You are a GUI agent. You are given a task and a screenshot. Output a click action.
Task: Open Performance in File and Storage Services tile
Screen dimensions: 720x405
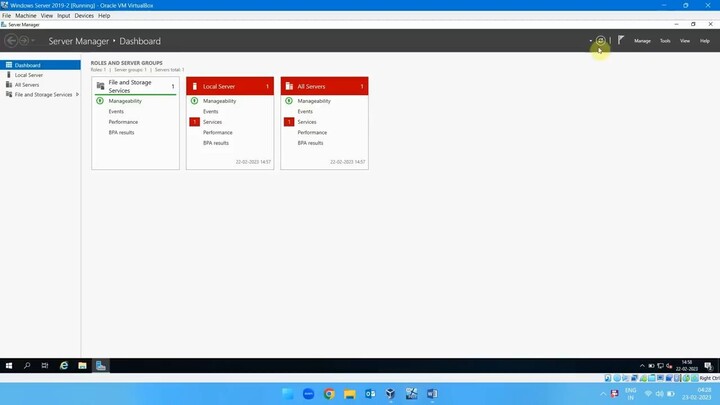123,122
